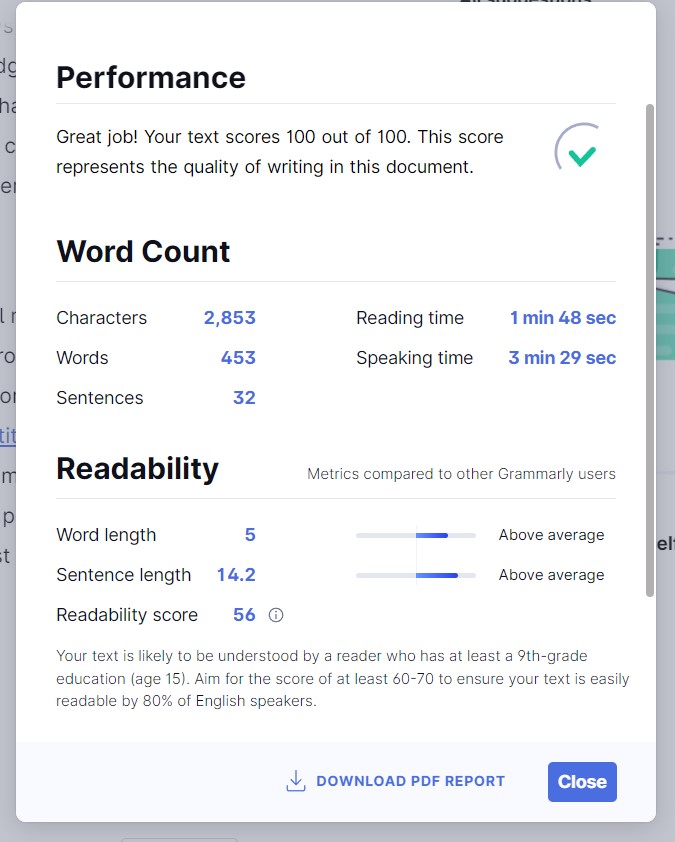The image size is (675, 842).
Task: Click the Speaking time value
Action: (562, 358)
